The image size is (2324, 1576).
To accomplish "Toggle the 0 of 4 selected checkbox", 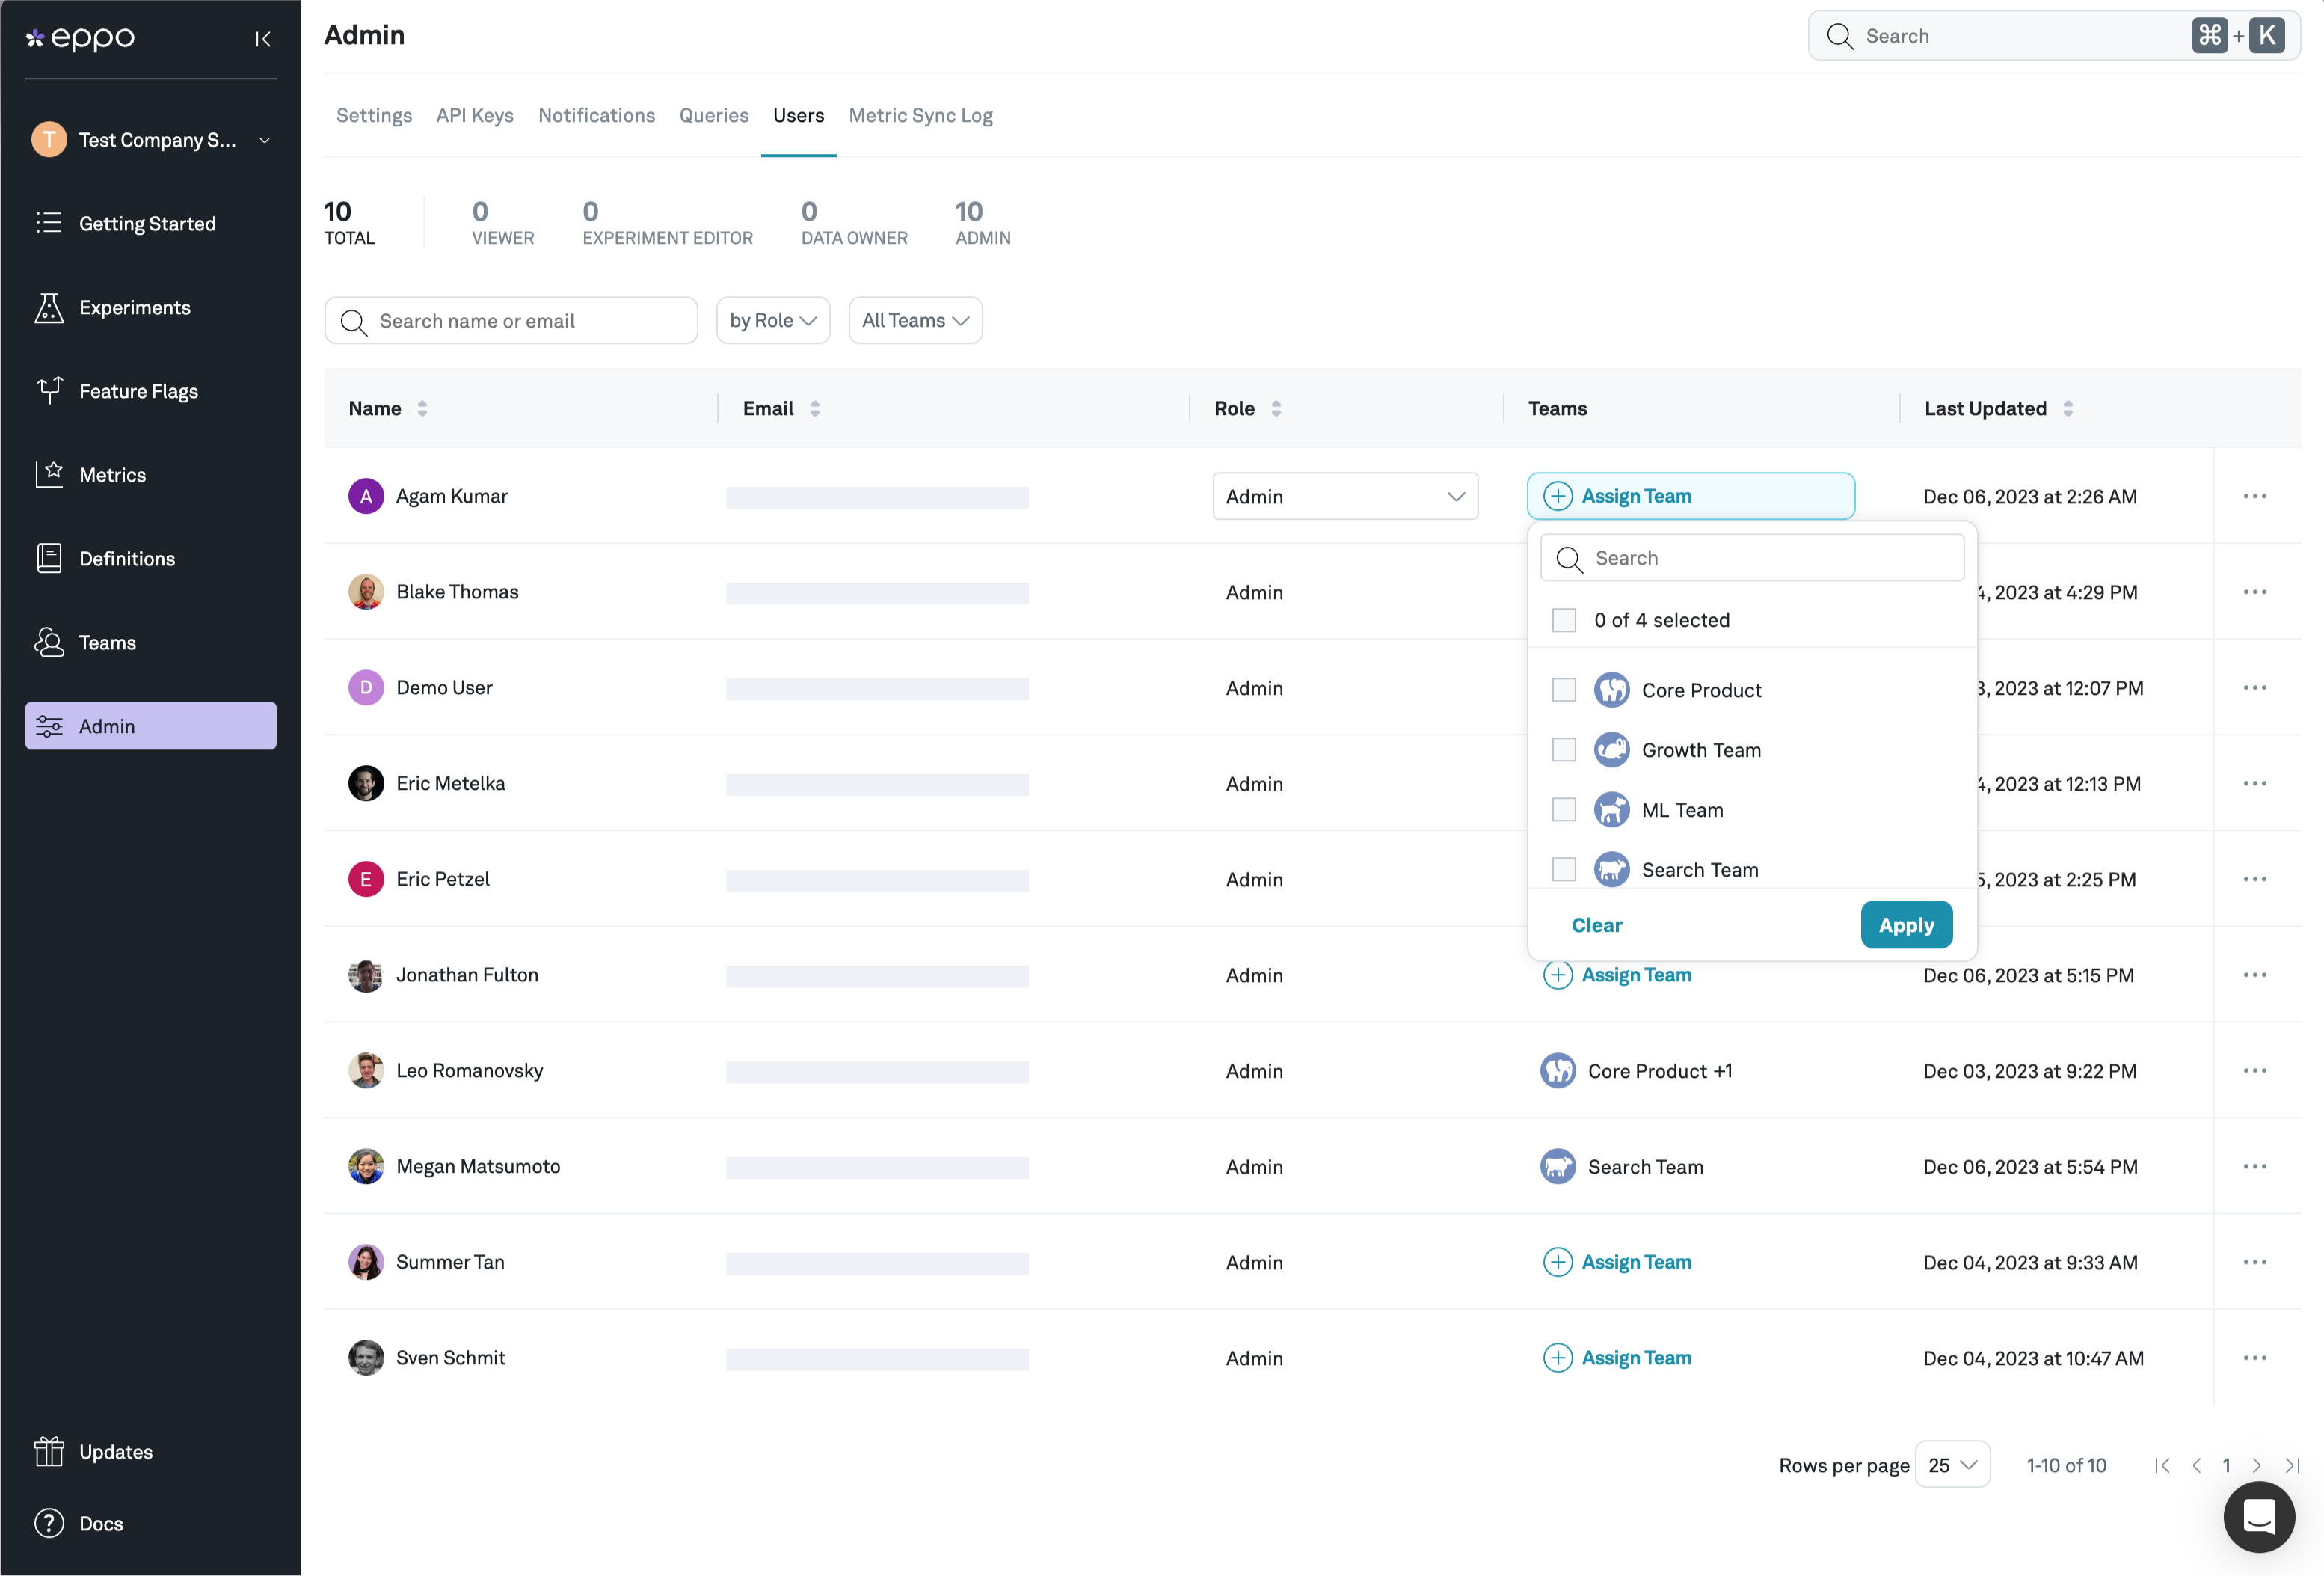I will click(1564, 619).
